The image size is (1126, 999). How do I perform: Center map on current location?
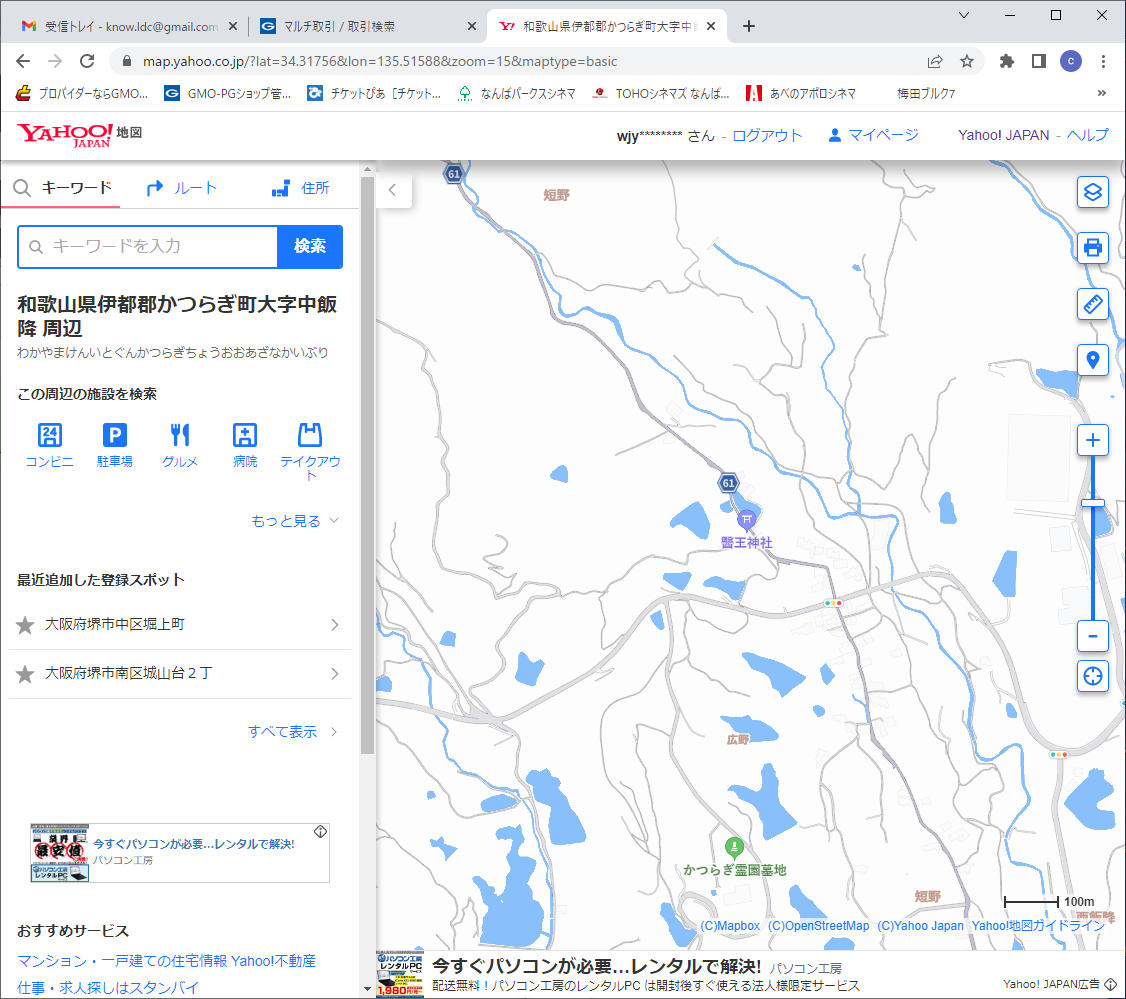[1092, 676]
